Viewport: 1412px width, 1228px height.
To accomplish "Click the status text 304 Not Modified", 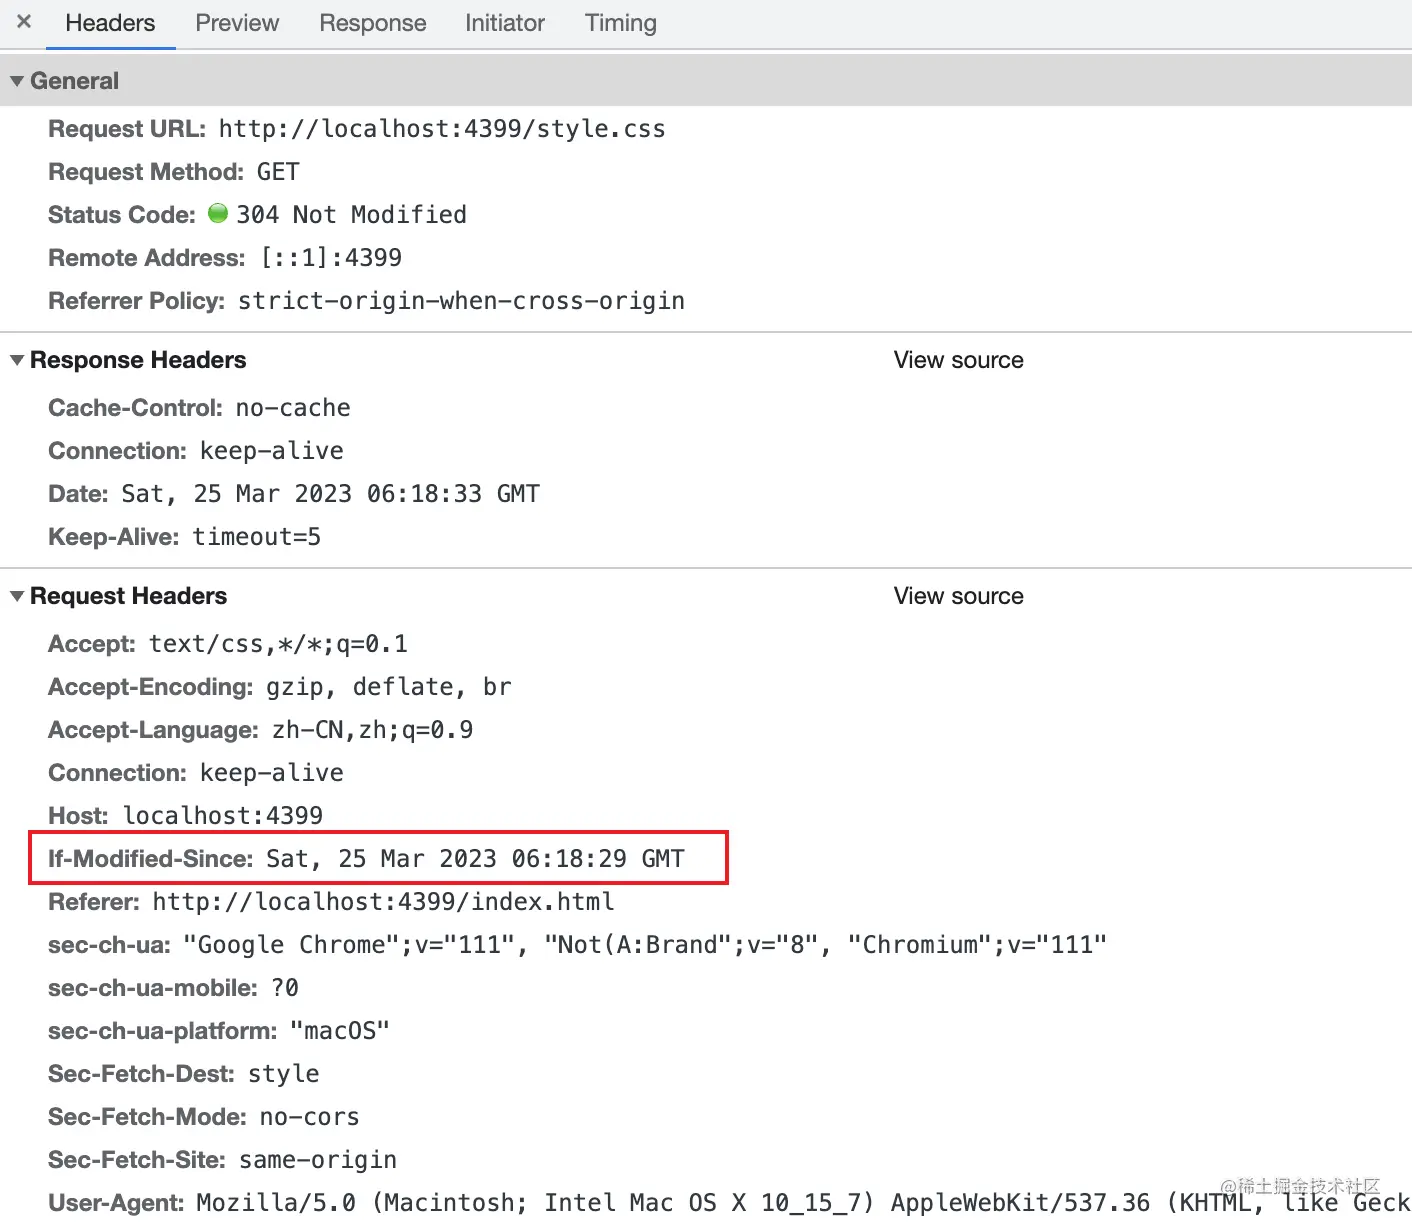I will click(x=351, y=215).
